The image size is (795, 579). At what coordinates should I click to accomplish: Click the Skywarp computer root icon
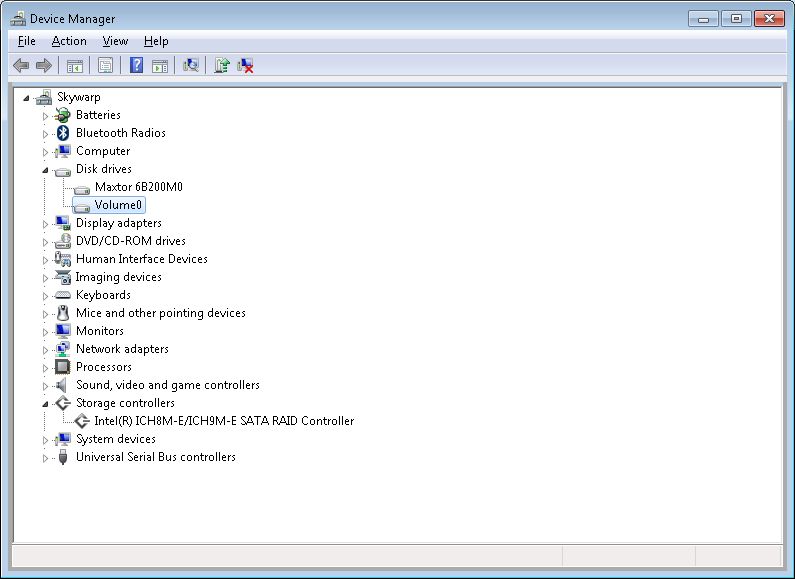pos(44,97)
